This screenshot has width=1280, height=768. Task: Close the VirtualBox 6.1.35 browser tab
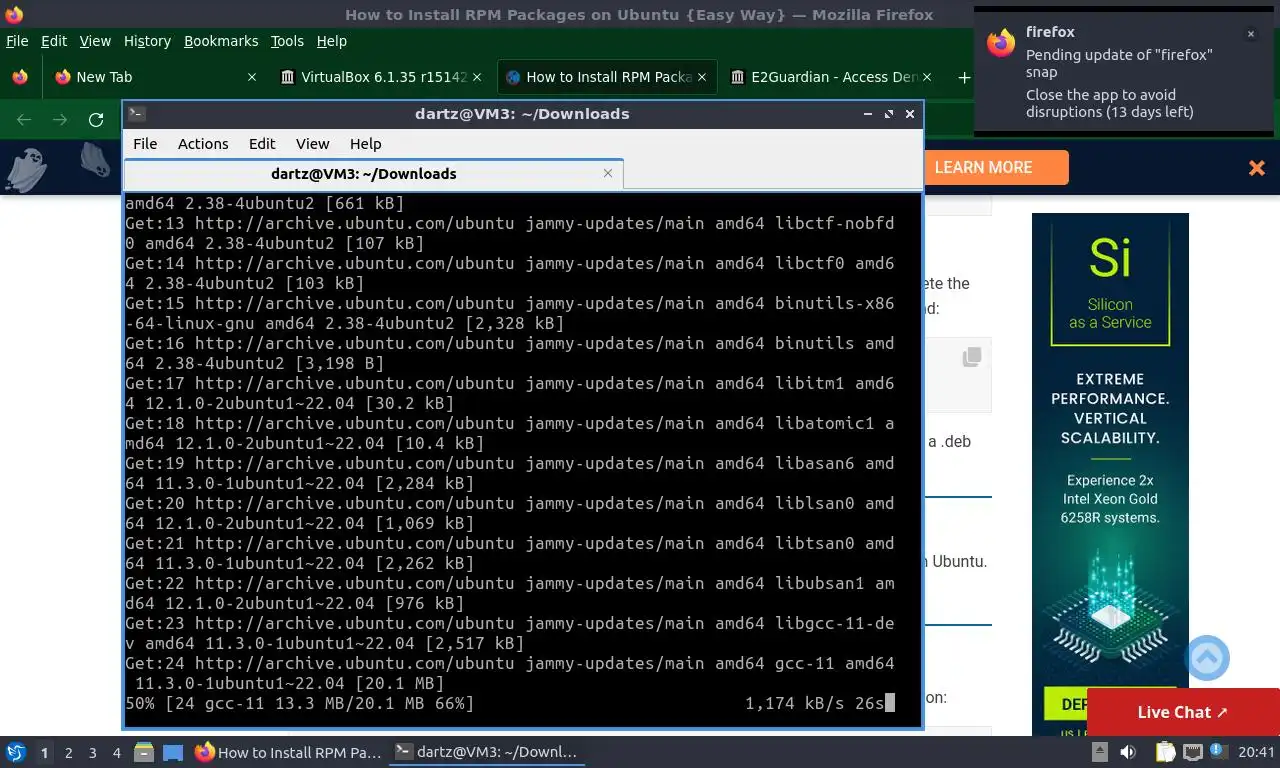click(x=477, y=77)
